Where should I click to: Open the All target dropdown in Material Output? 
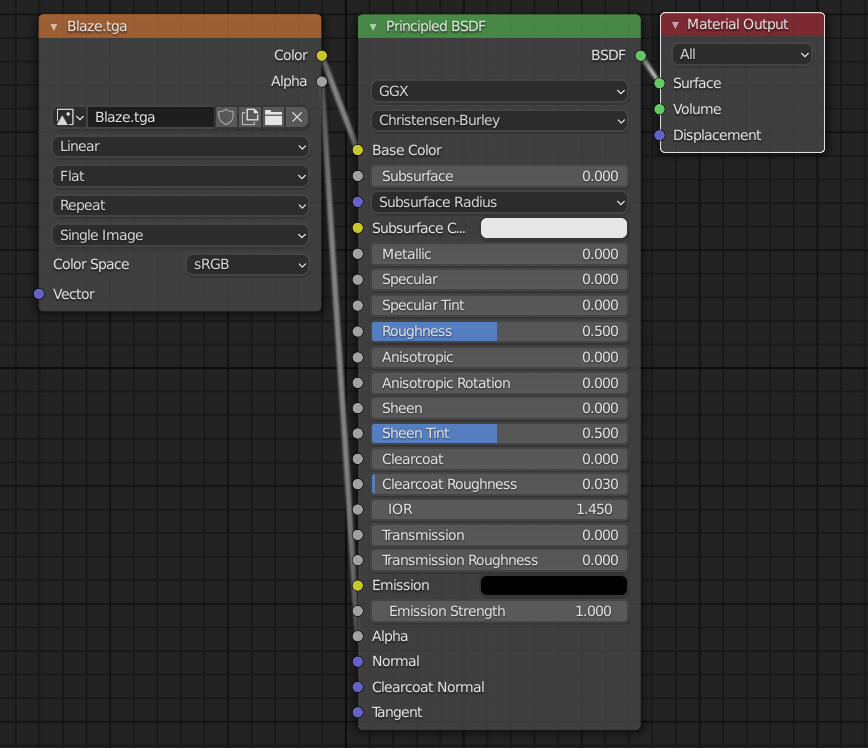coord(742,55)
